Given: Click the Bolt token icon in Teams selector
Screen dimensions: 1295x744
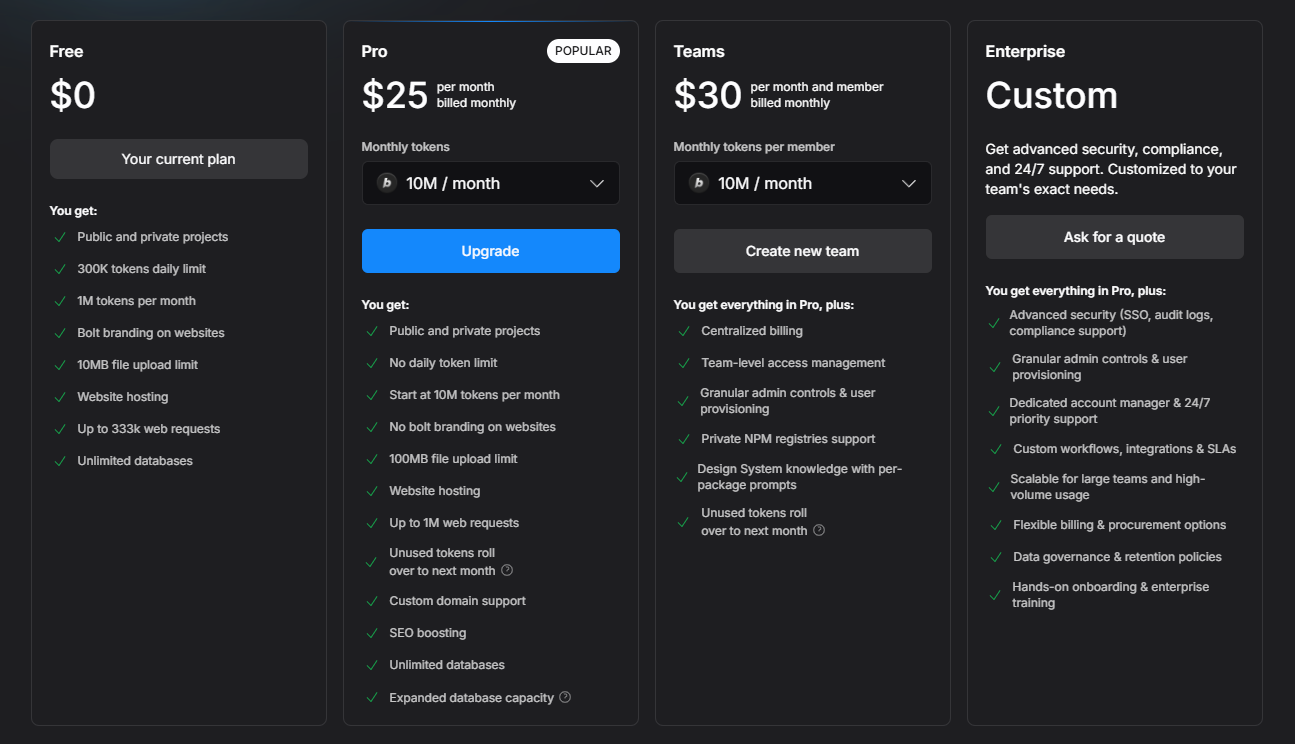Looking at the screenshot, I should (699, 183).
